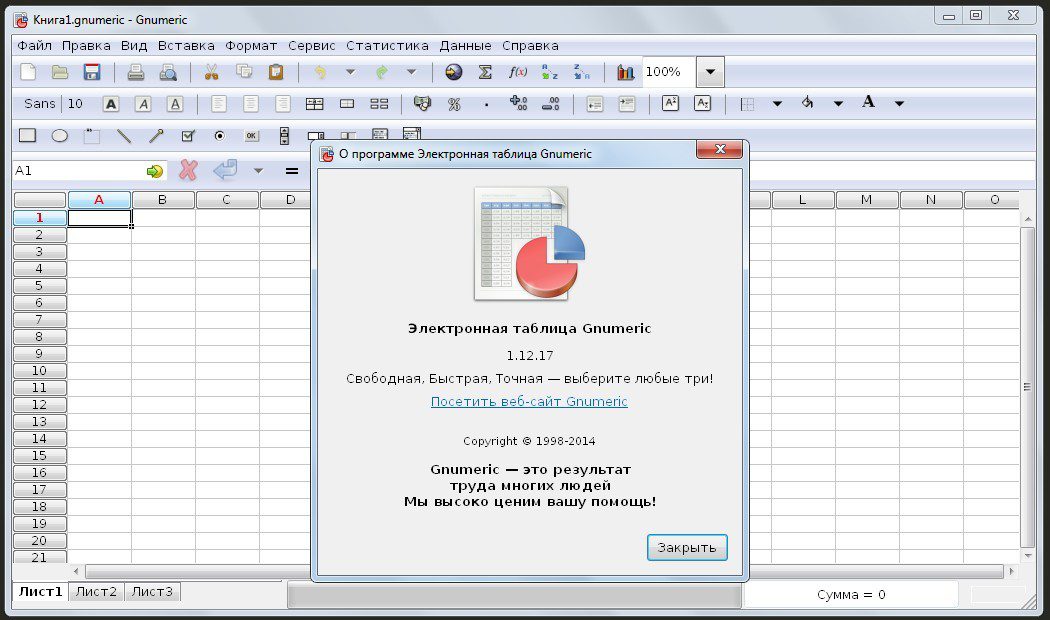Insert an OK button control from the object toolbar
This screenshot has height=620, width=1050.
[252, 136]
